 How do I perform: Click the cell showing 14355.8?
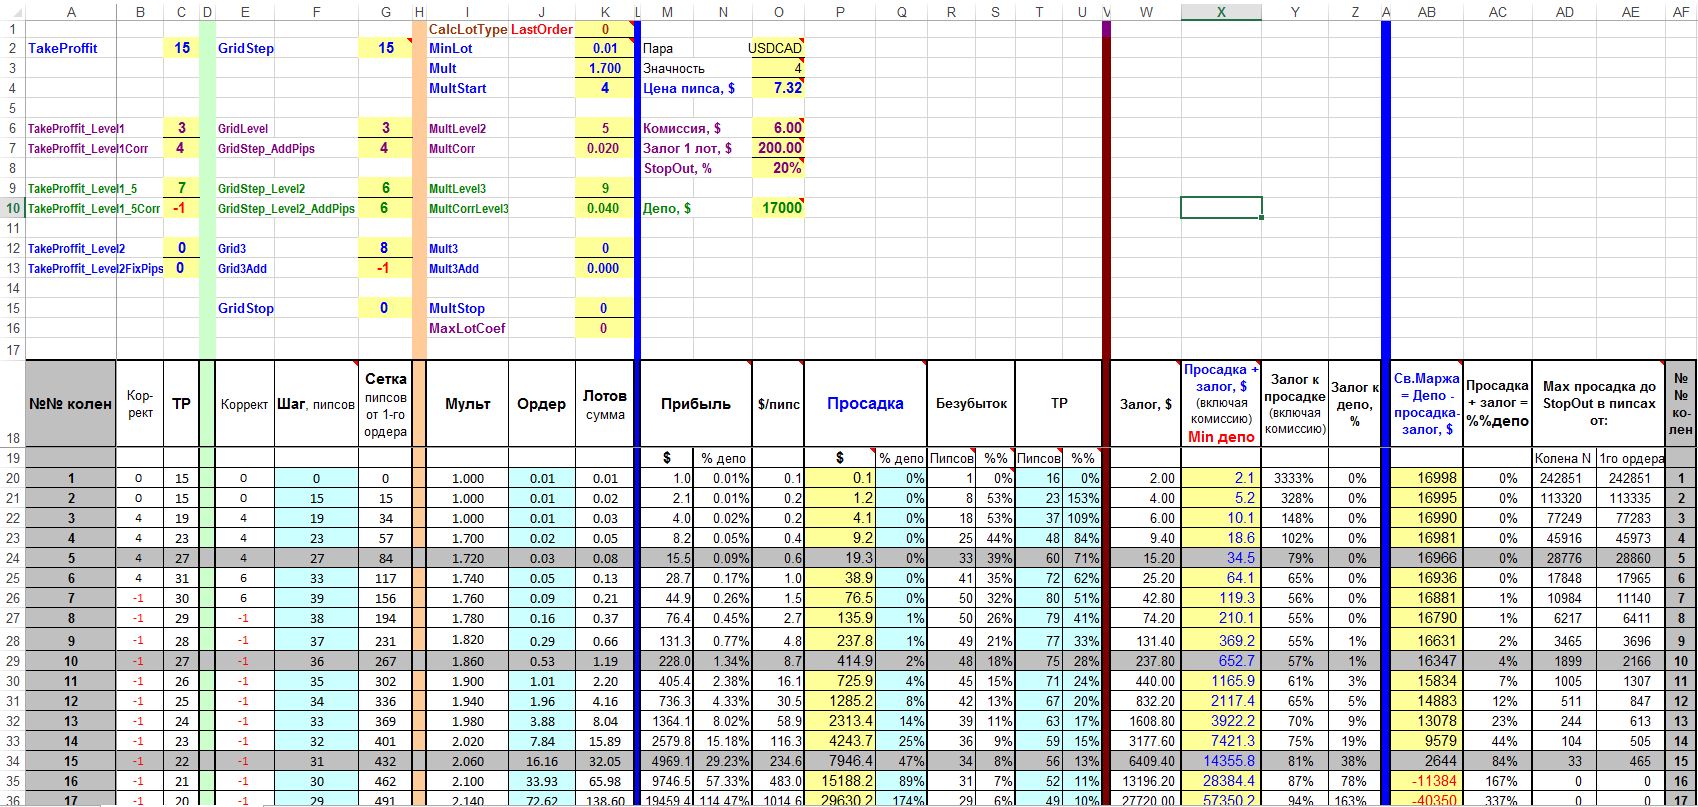[1221, 760]
